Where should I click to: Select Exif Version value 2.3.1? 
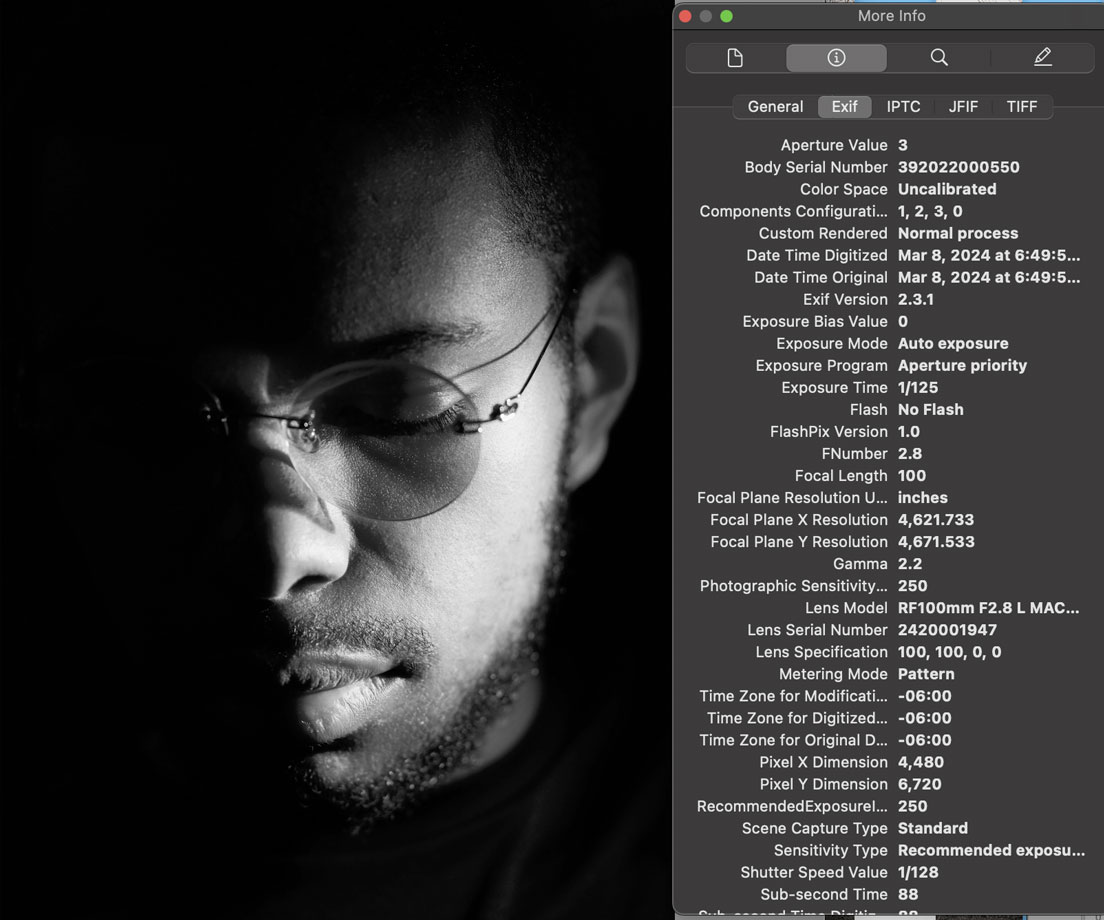(x=915, y=300)
